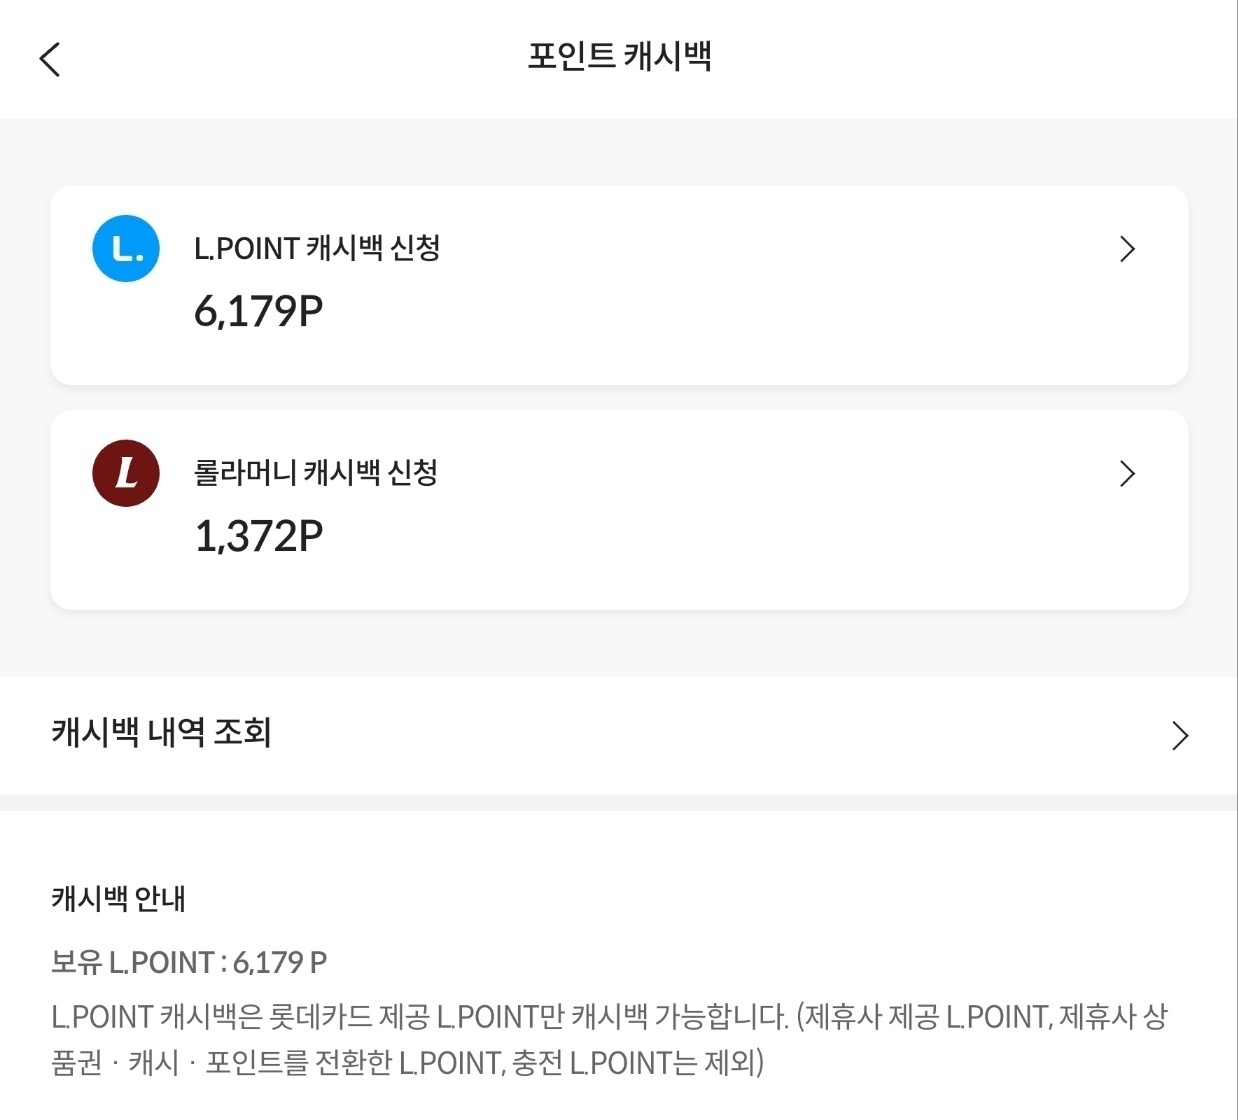Tap the blue L.POINT circular logo
The image size is (1238, 1120).
tap(125, 248)
